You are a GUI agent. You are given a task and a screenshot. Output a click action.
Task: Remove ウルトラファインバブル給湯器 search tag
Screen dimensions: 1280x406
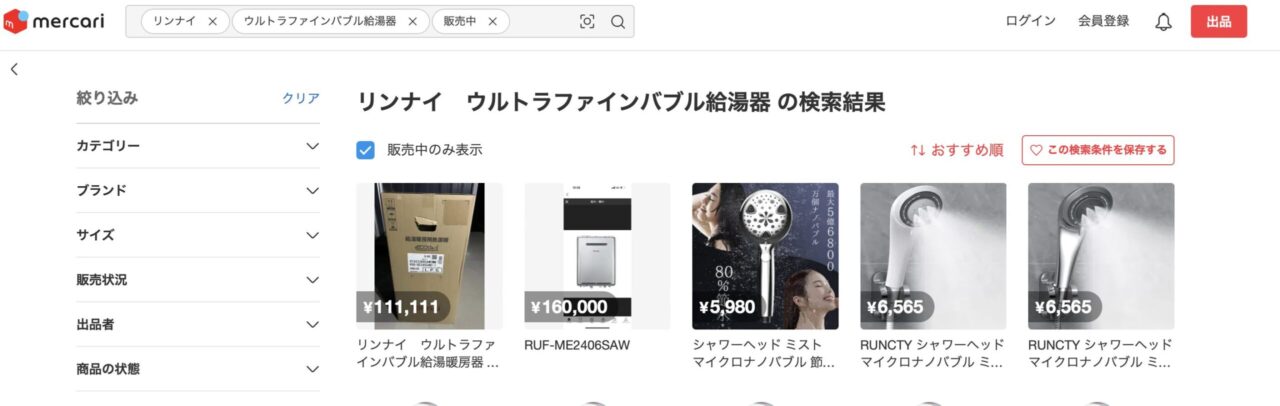pyautogui.click(x=412, y=21)
